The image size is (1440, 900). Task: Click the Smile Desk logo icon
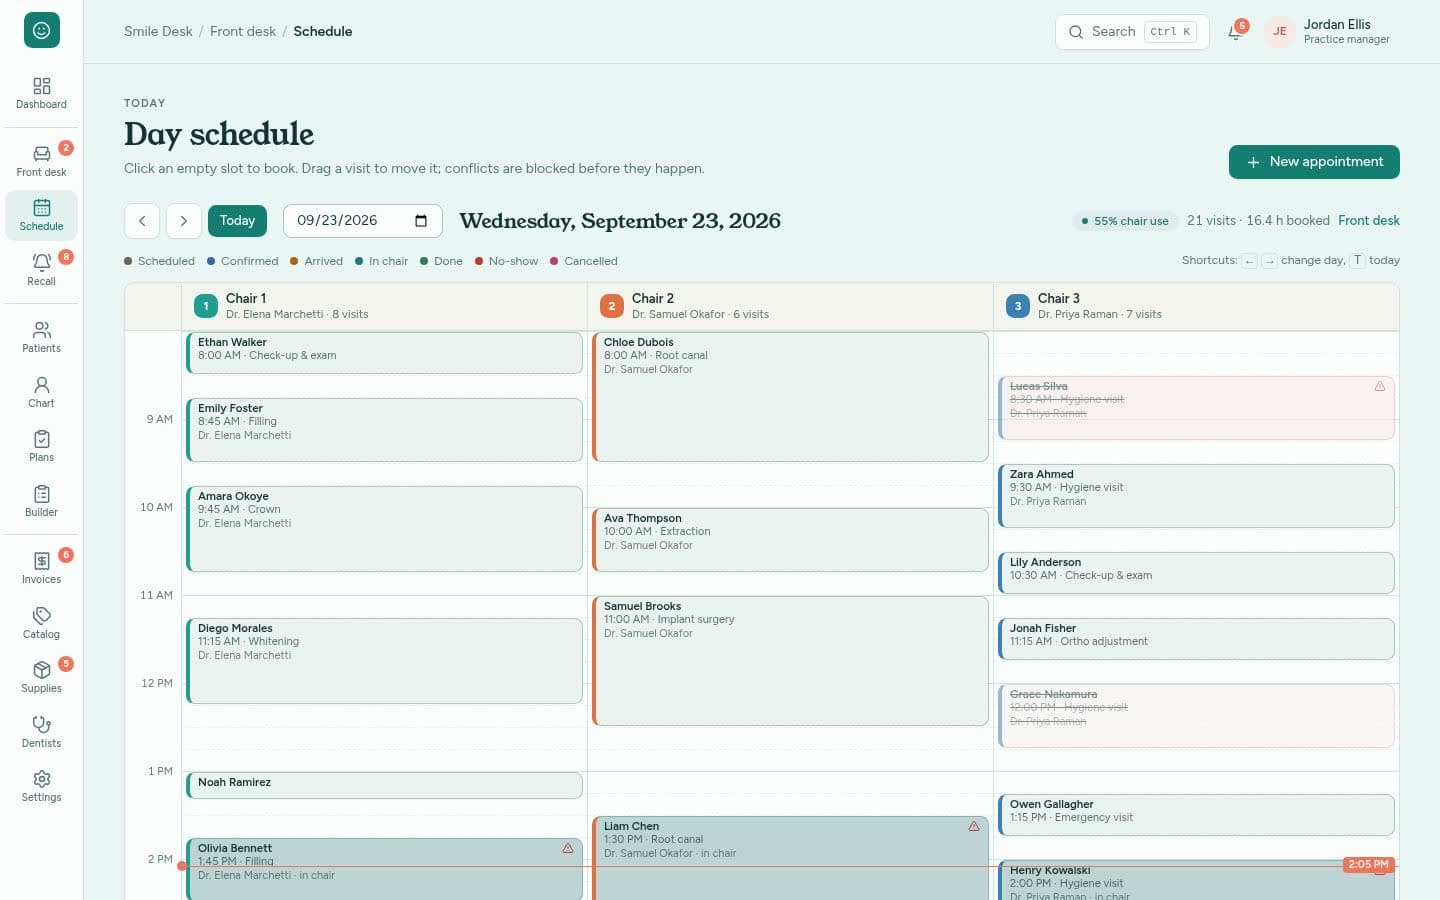pyautogui.click(x=41, y=30)
